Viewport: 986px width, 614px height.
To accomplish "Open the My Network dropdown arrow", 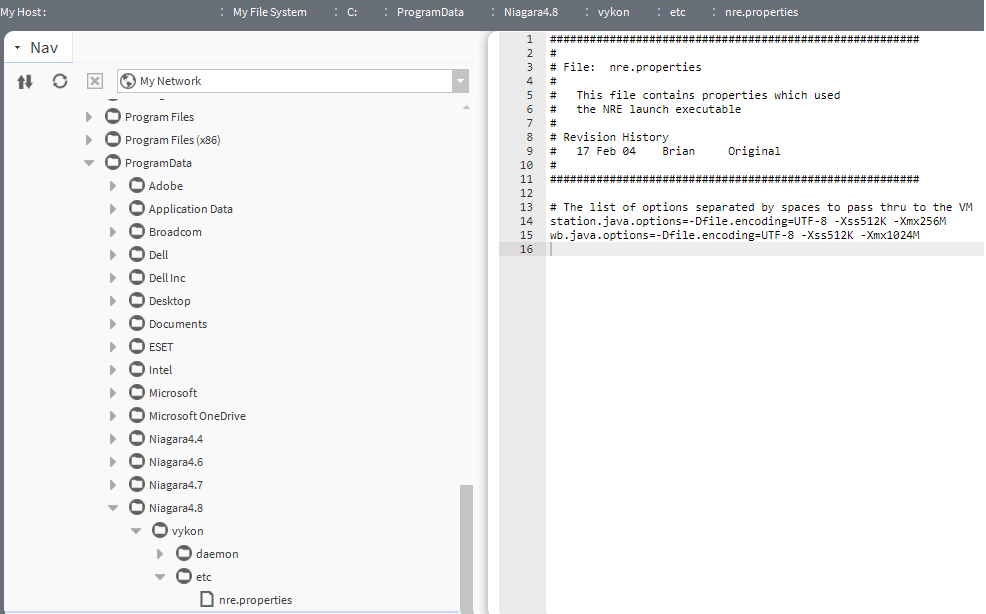I will (459, 81).
